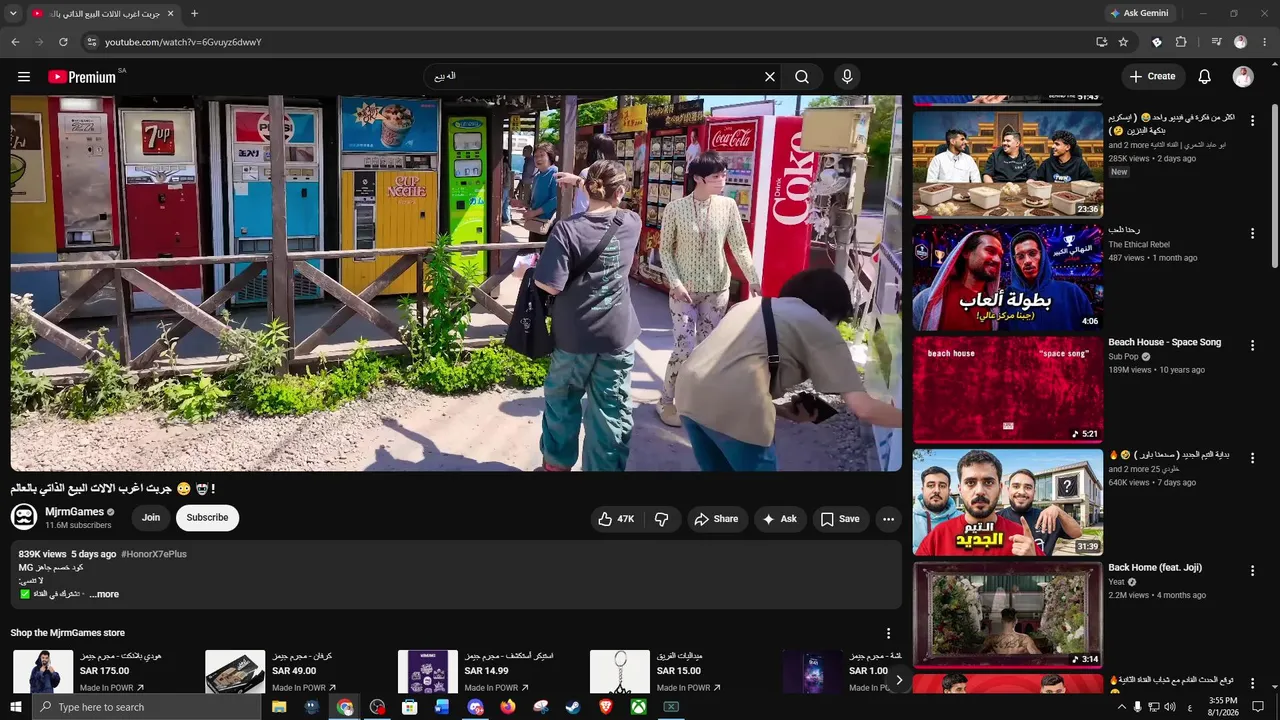Open Steam from the taskbar

point(573,707)
